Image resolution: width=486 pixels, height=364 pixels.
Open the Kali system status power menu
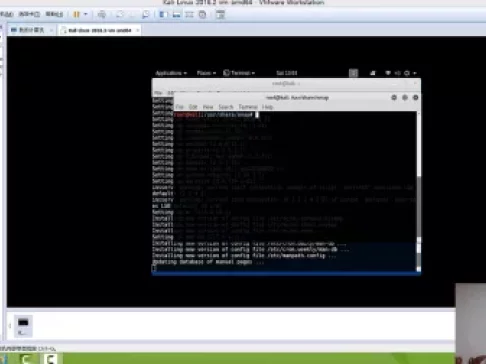[x=410, y=73]
